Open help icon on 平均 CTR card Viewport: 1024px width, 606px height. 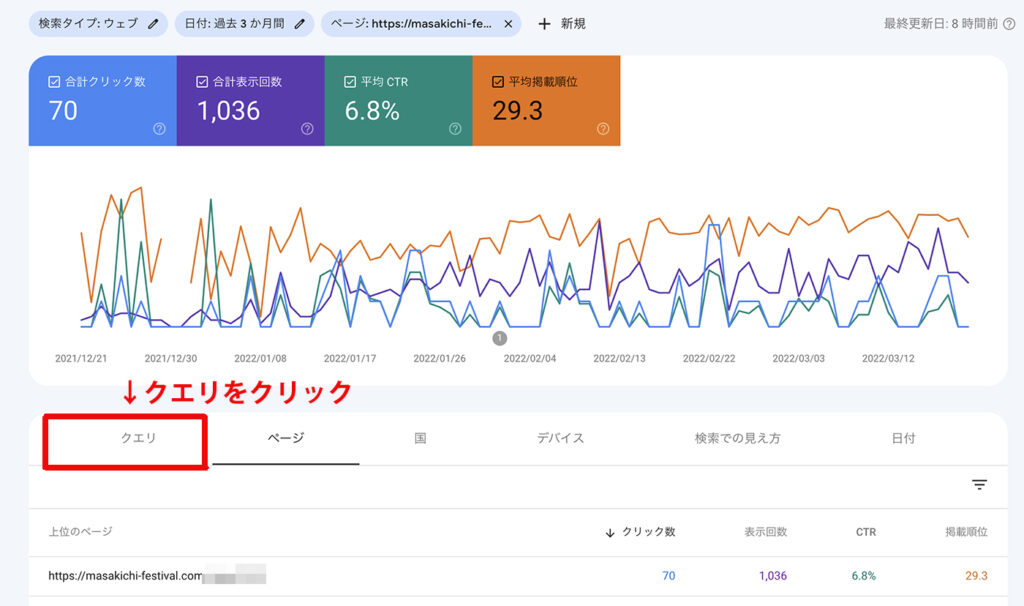click(x=455, y=129)
